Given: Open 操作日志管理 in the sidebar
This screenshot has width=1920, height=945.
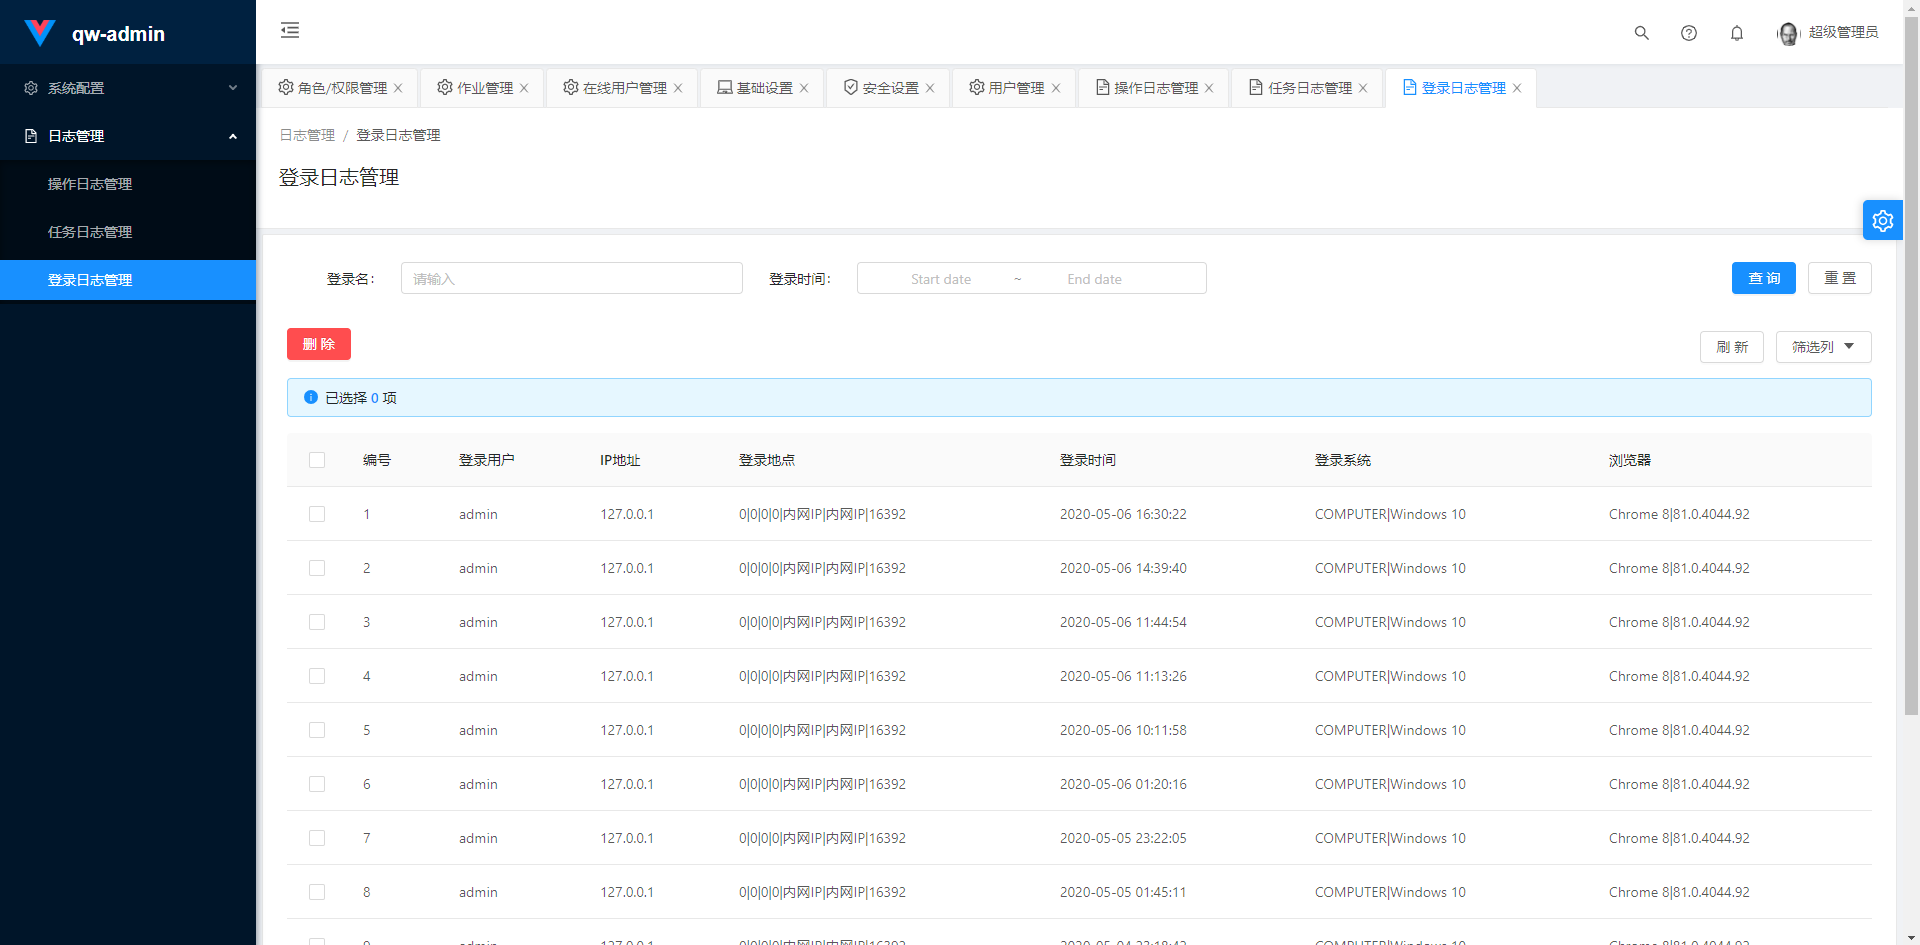Looking at the screenshot, I should pyautogui.click(x=128, y=184).
